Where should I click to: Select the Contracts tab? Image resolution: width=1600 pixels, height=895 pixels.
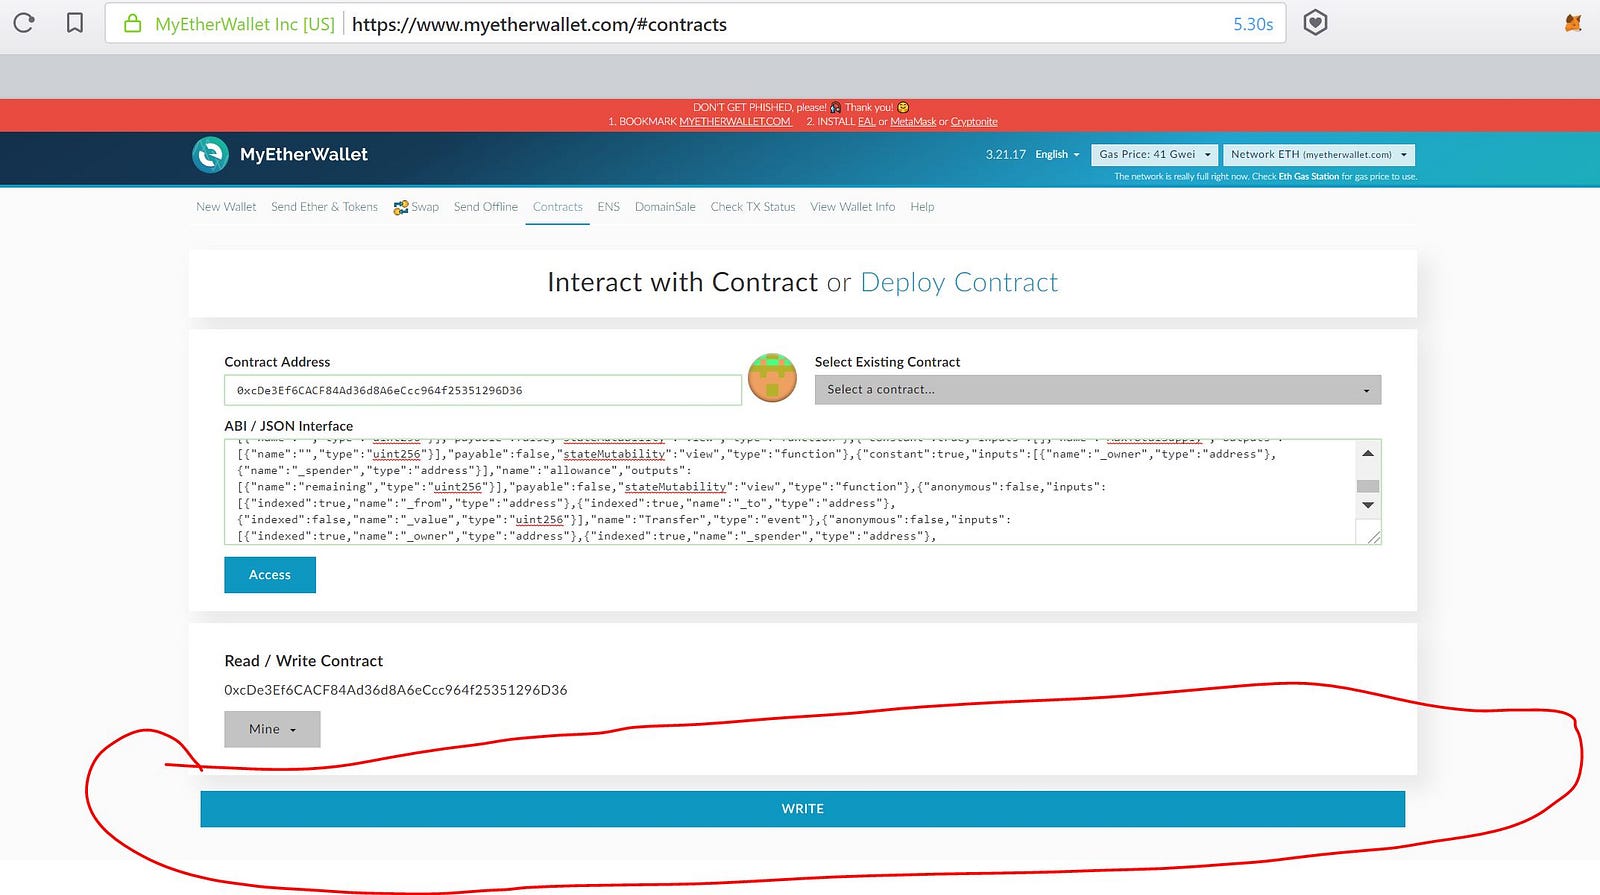pos(557,207)
